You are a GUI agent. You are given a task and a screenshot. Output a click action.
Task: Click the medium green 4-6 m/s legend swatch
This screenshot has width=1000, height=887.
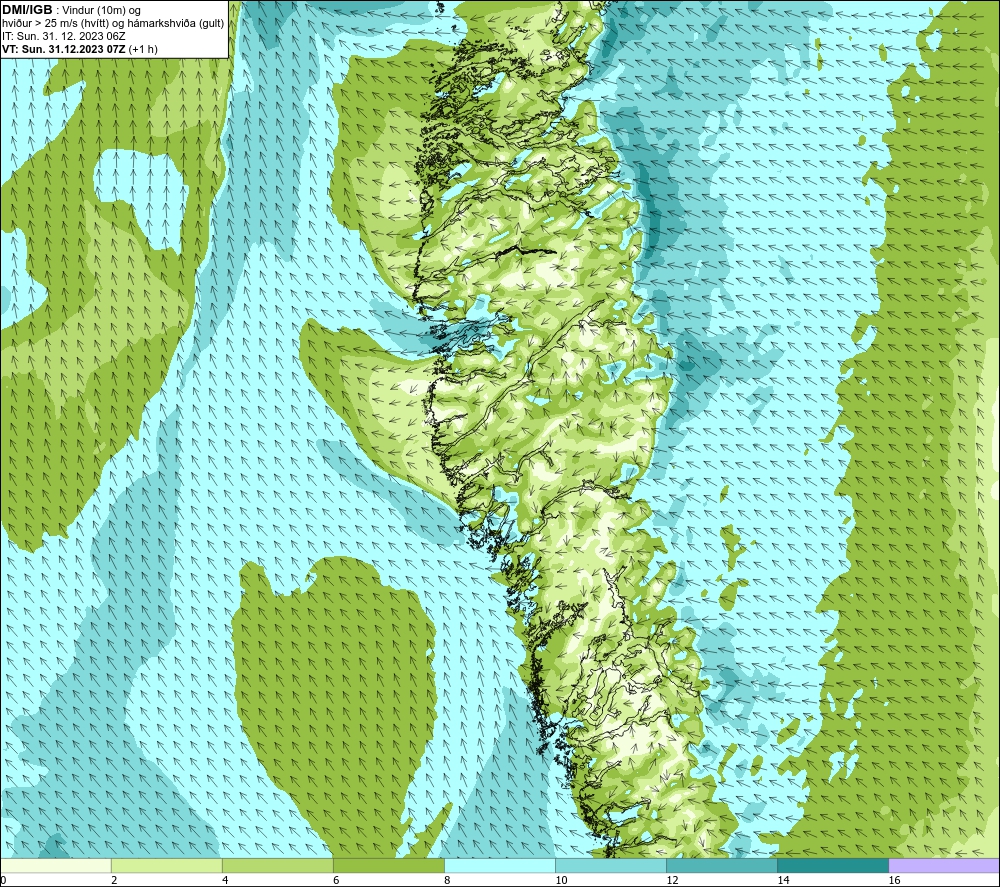tap(277, 865)
